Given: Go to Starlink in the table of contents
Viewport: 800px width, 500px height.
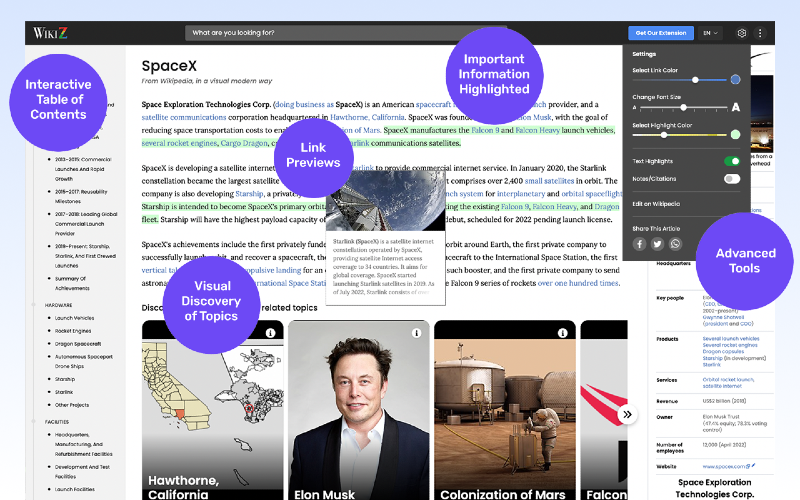Looking at the screenshot, I should [x=64, y=392].
